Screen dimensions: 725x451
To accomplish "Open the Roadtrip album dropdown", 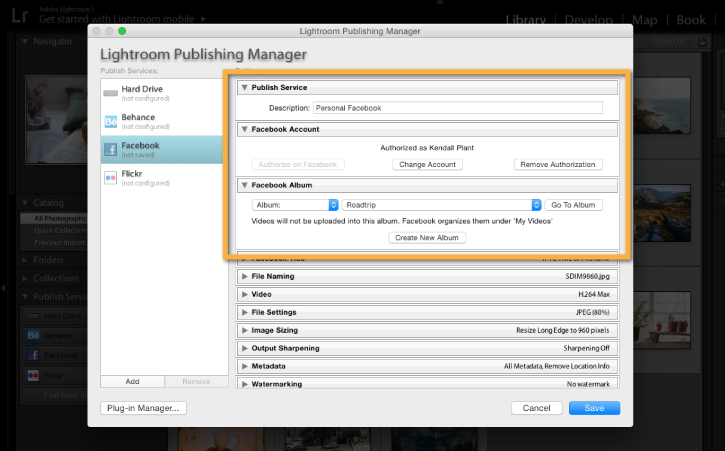I will point(442,205).
